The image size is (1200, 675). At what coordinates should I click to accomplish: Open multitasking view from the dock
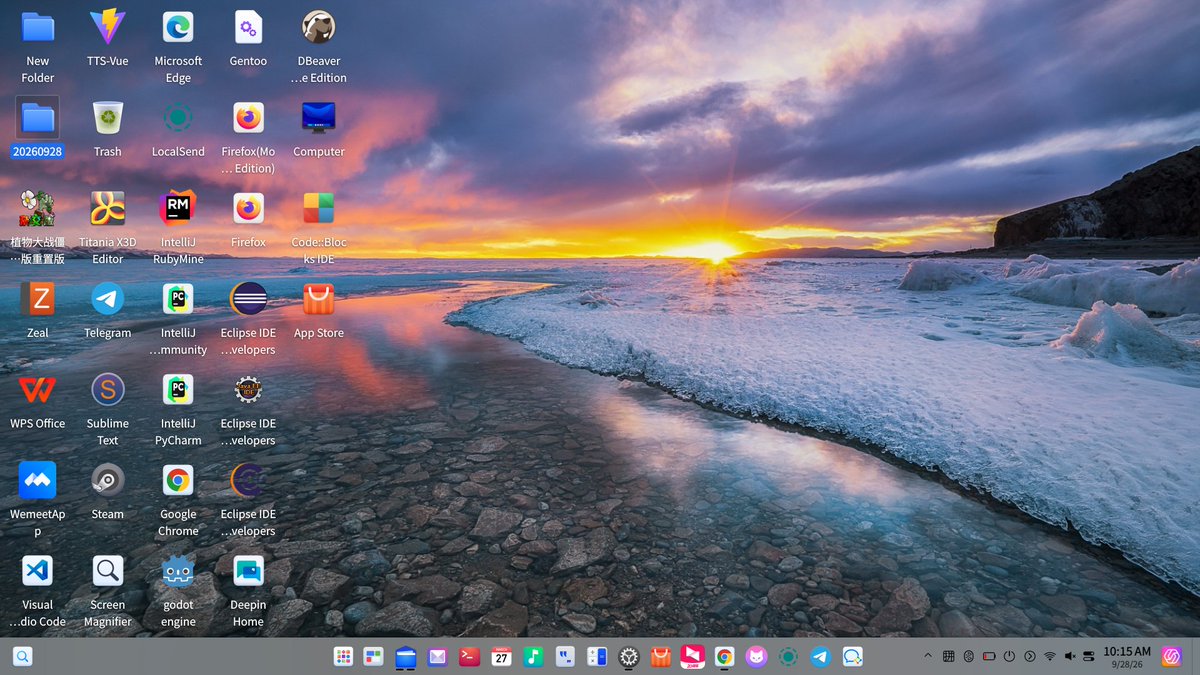pyautogui.click(x=374, y=657)
